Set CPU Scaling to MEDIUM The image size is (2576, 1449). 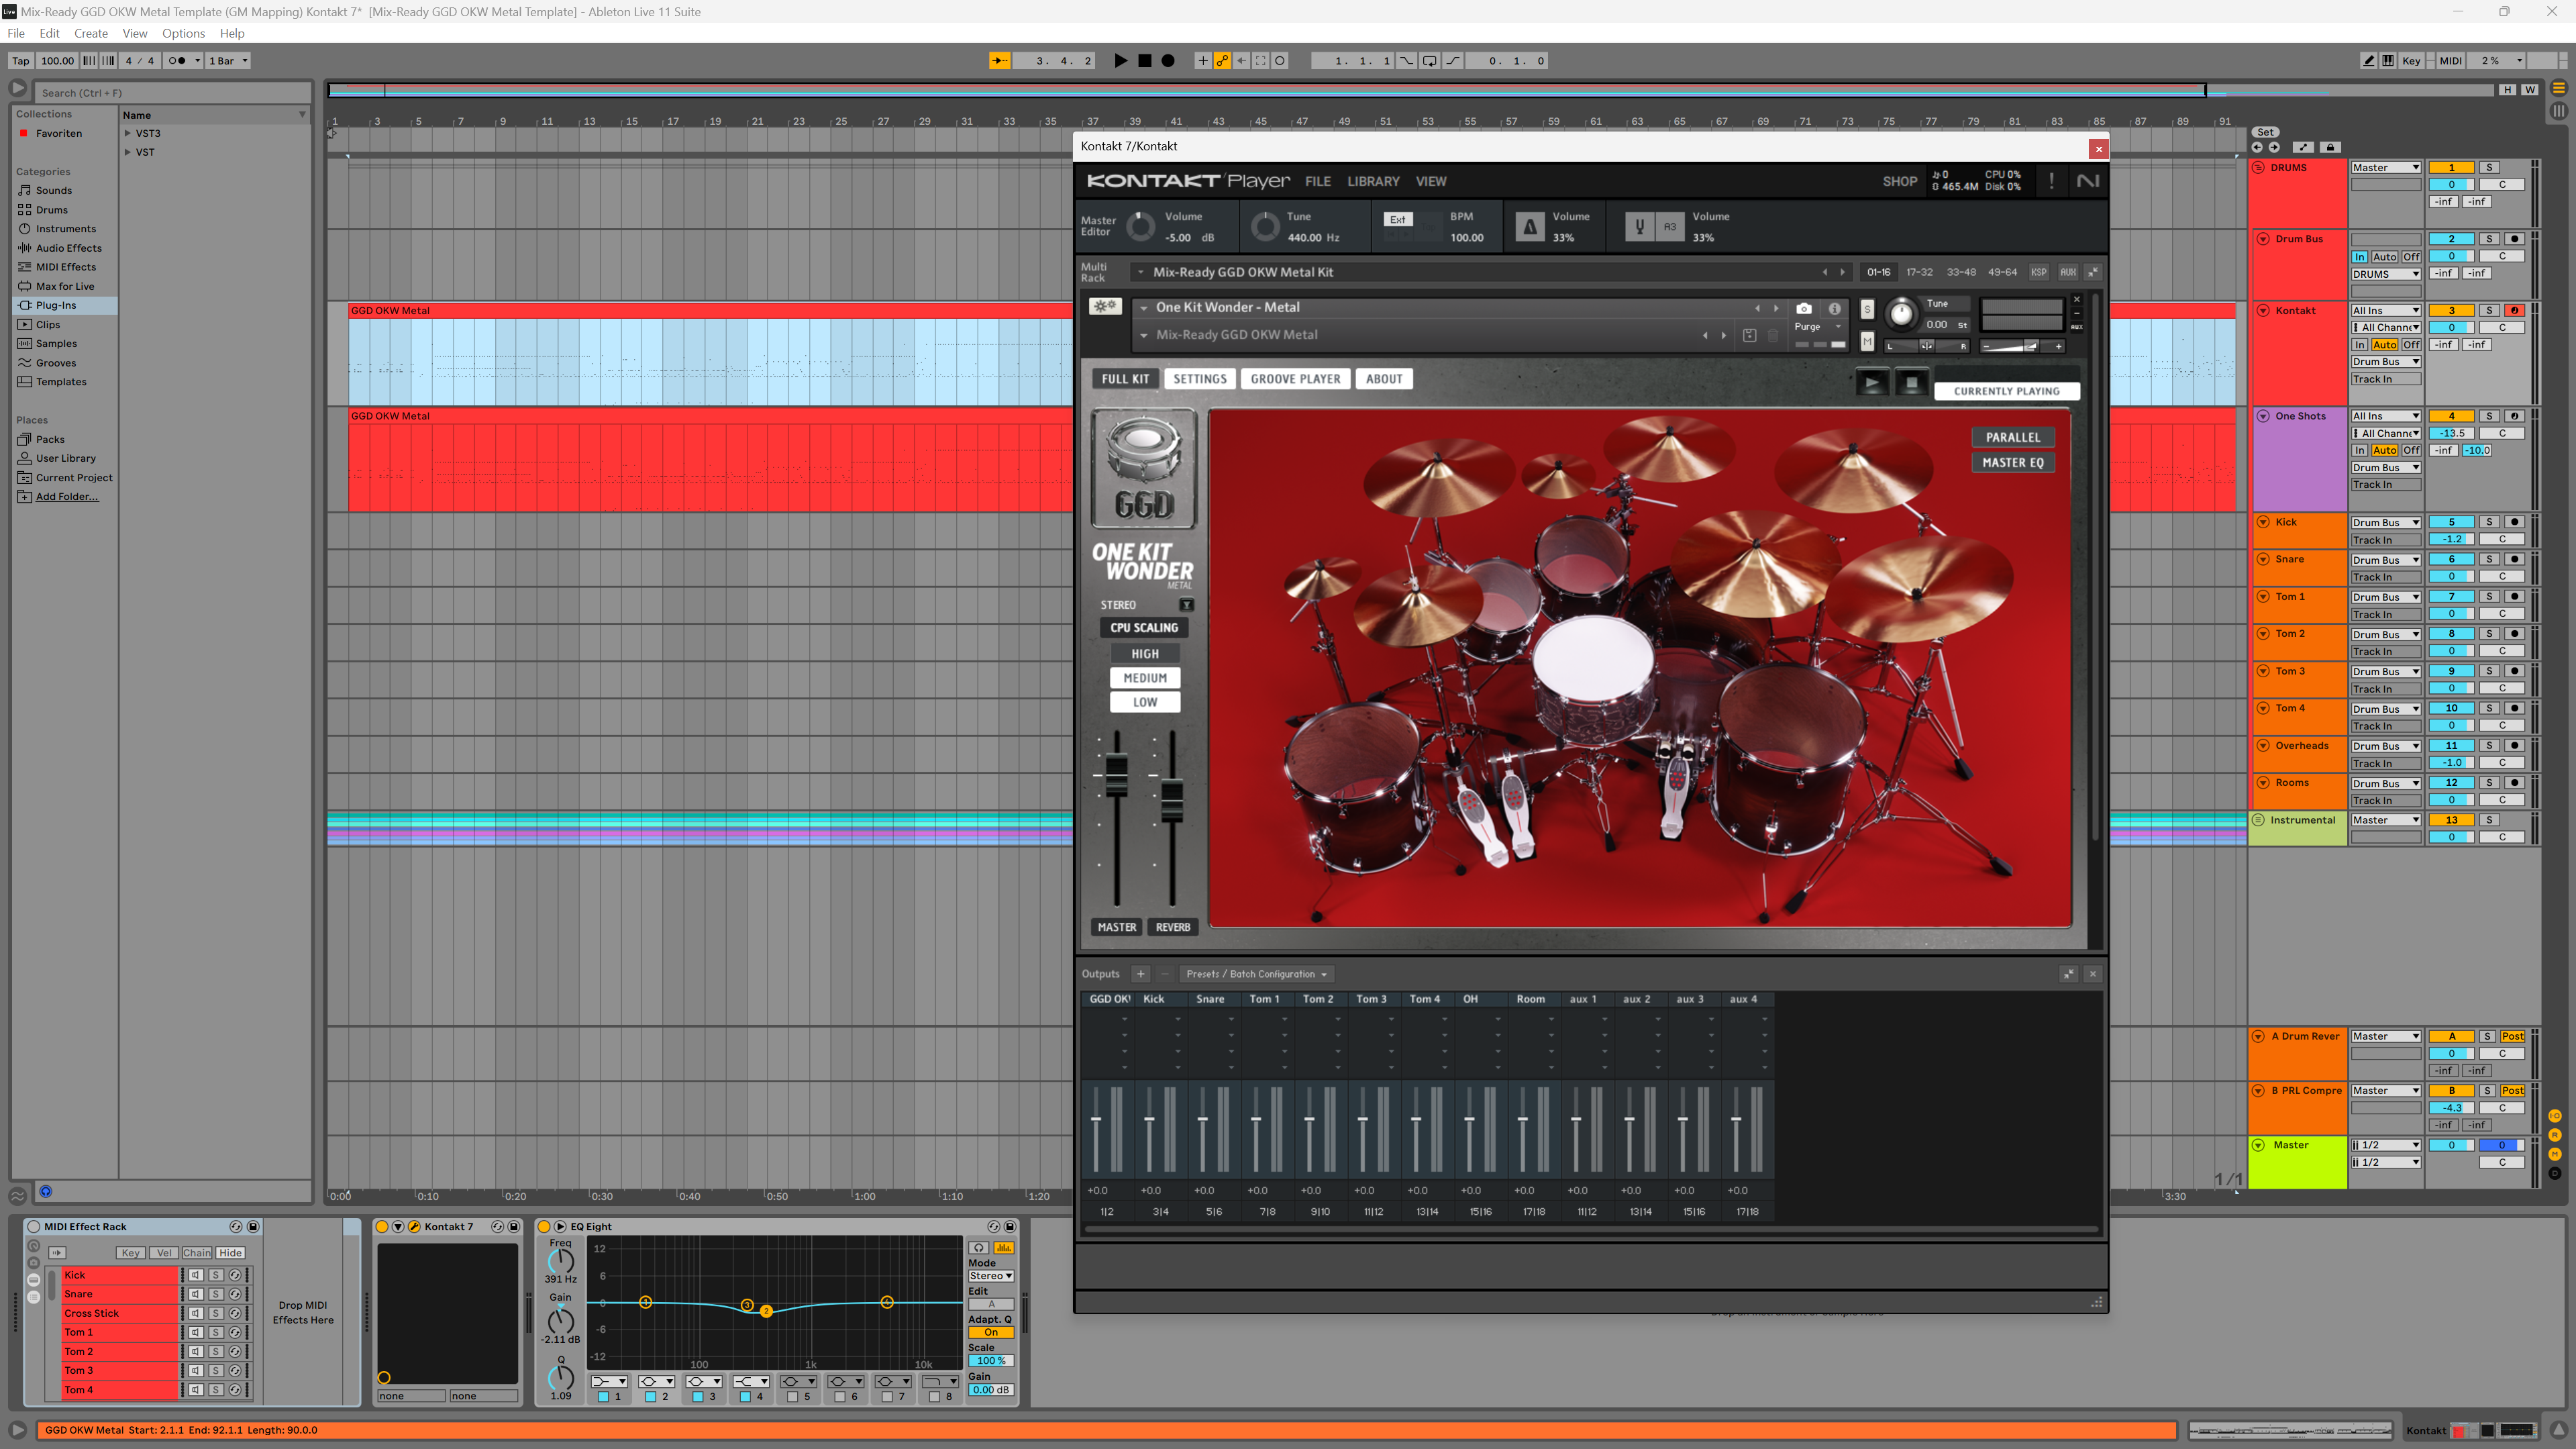click(x=1145, y=677)
